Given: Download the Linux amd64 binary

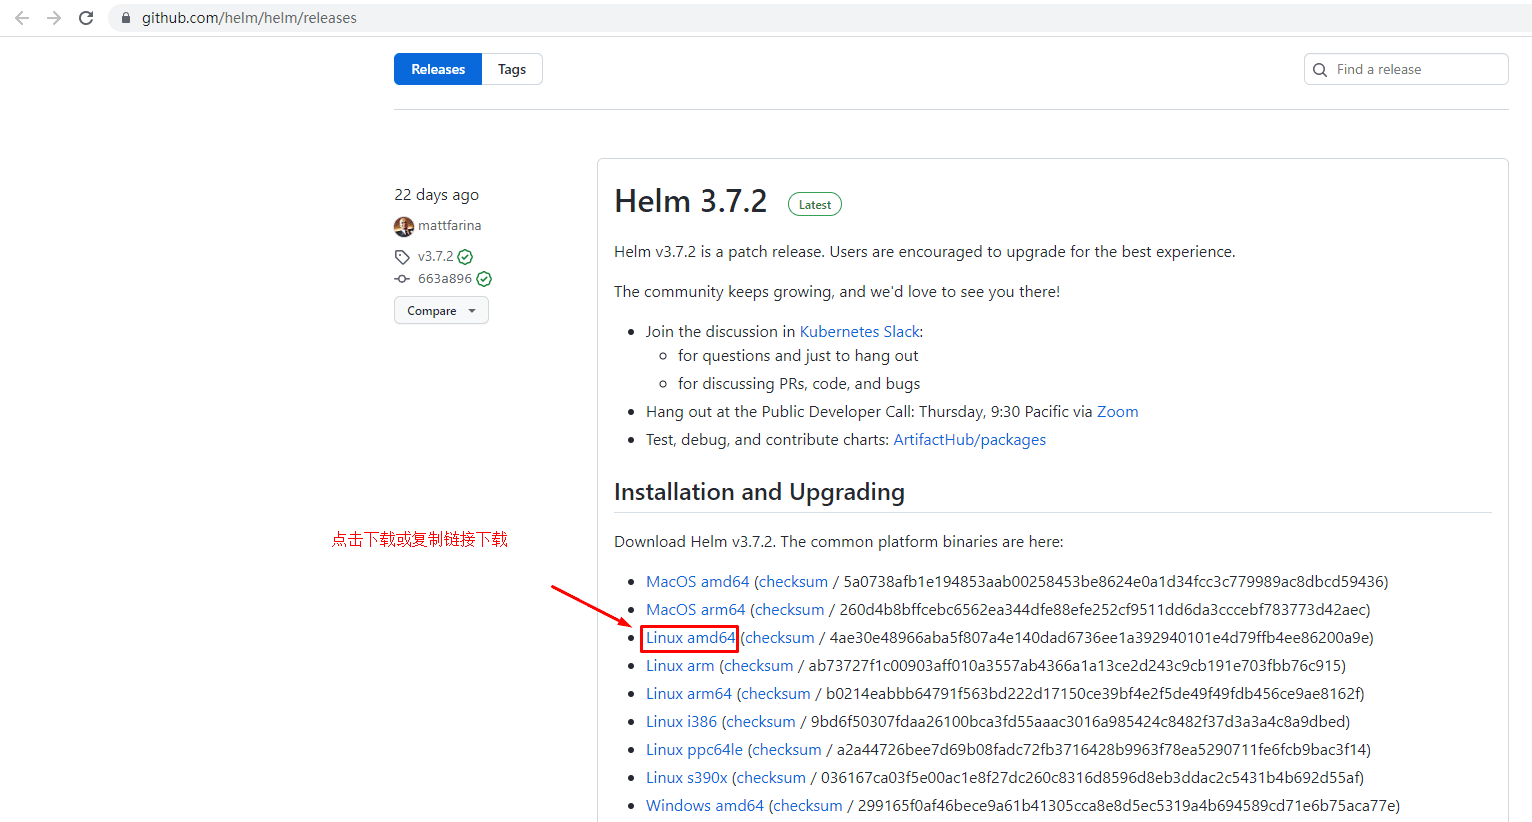Looking at the screenshot, I should [690, 638].
